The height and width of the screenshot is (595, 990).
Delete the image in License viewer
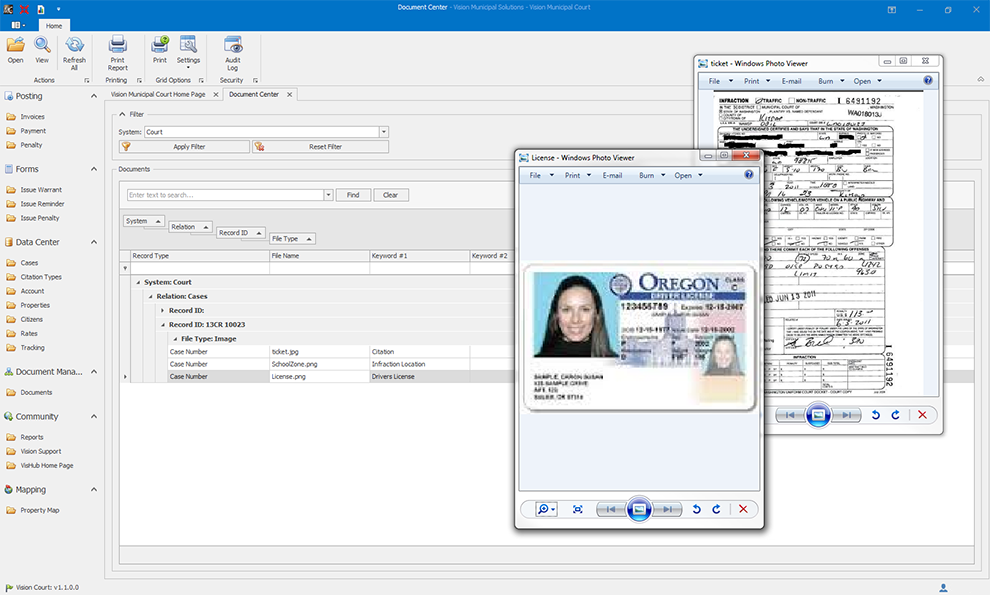[743, 509]
